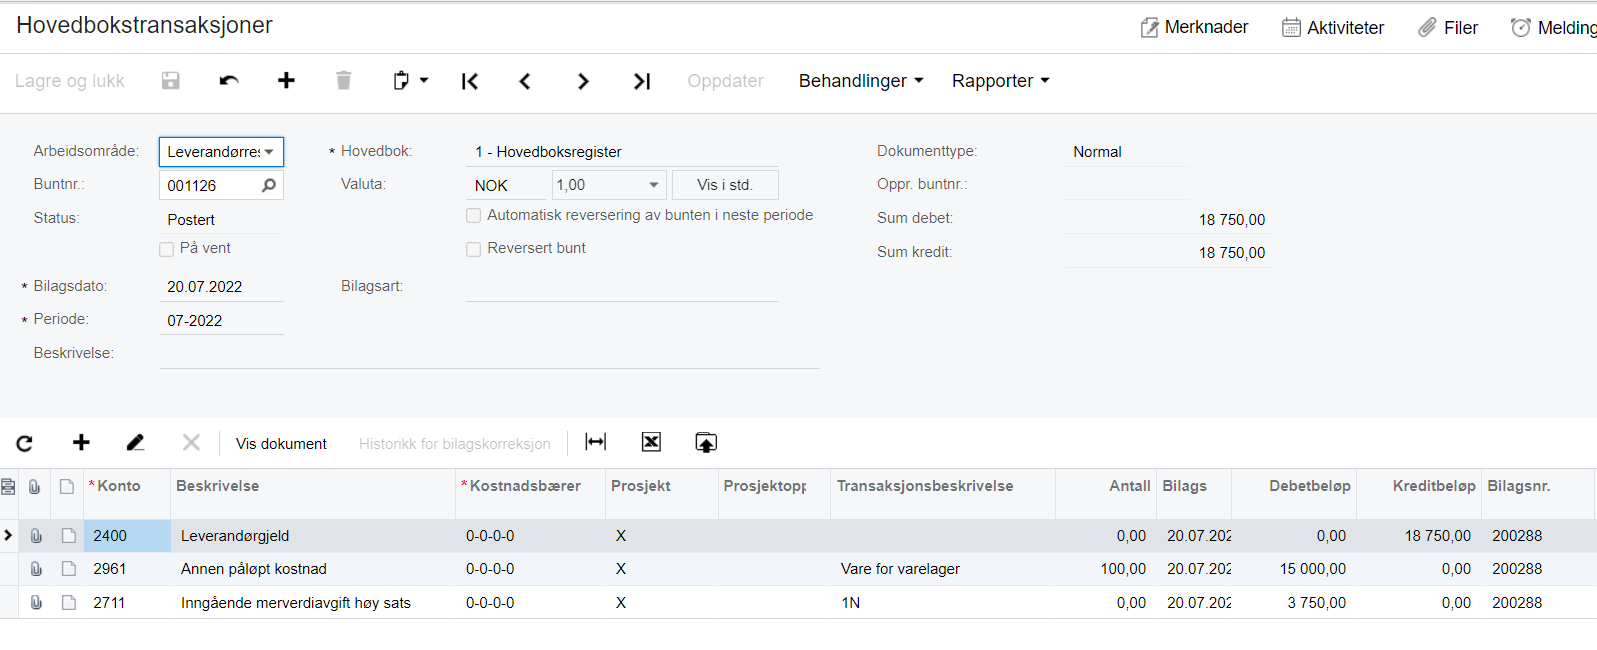Go to the next record
The height and width of the screenshot is (650, 1597).
(583, 81)
